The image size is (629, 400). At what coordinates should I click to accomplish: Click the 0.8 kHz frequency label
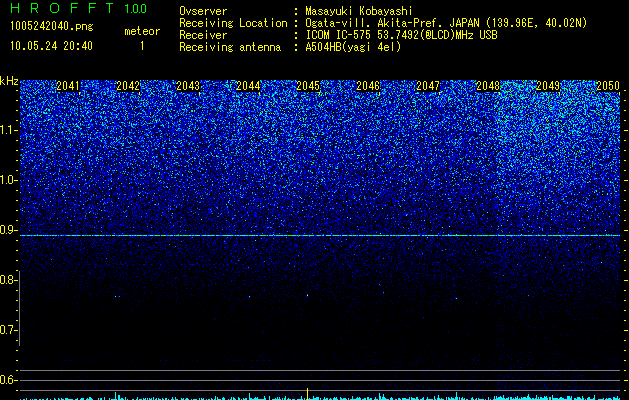tap(7, 280)
